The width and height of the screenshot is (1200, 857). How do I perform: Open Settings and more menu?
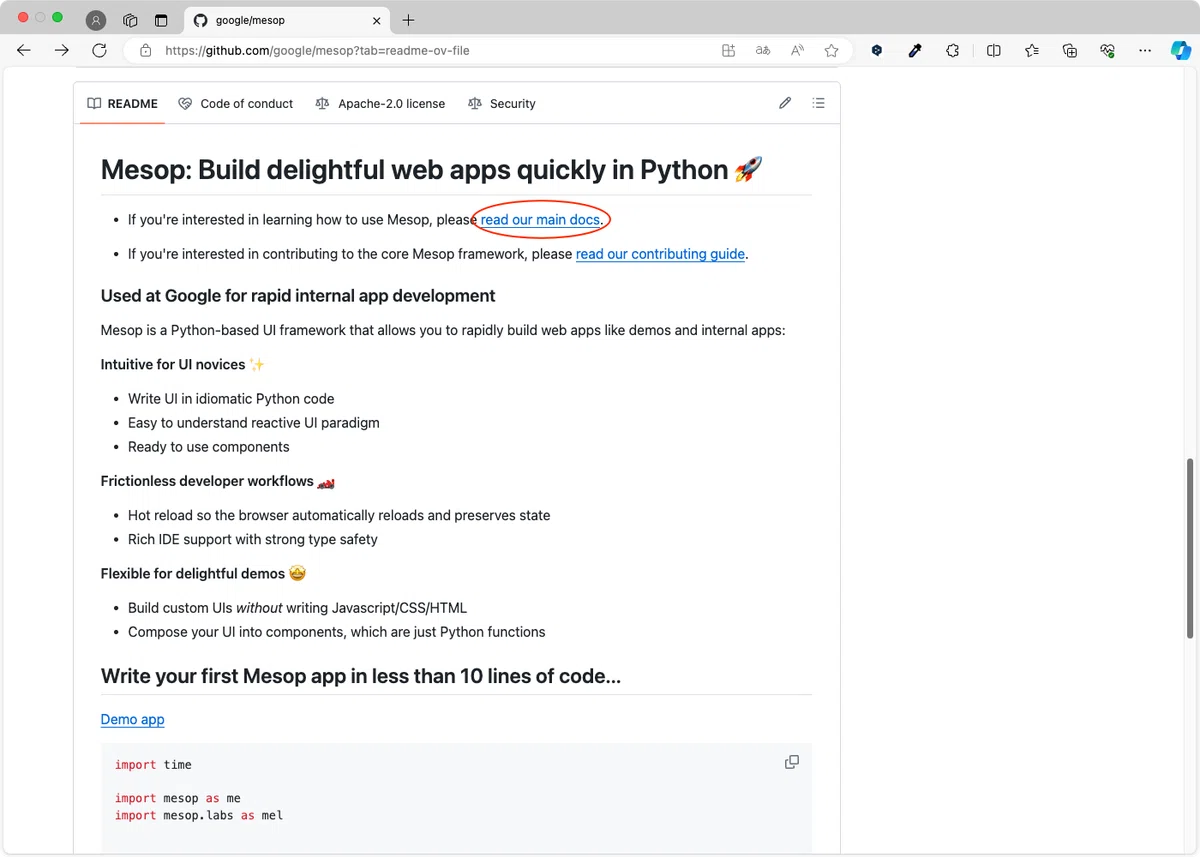[1145, 50]
